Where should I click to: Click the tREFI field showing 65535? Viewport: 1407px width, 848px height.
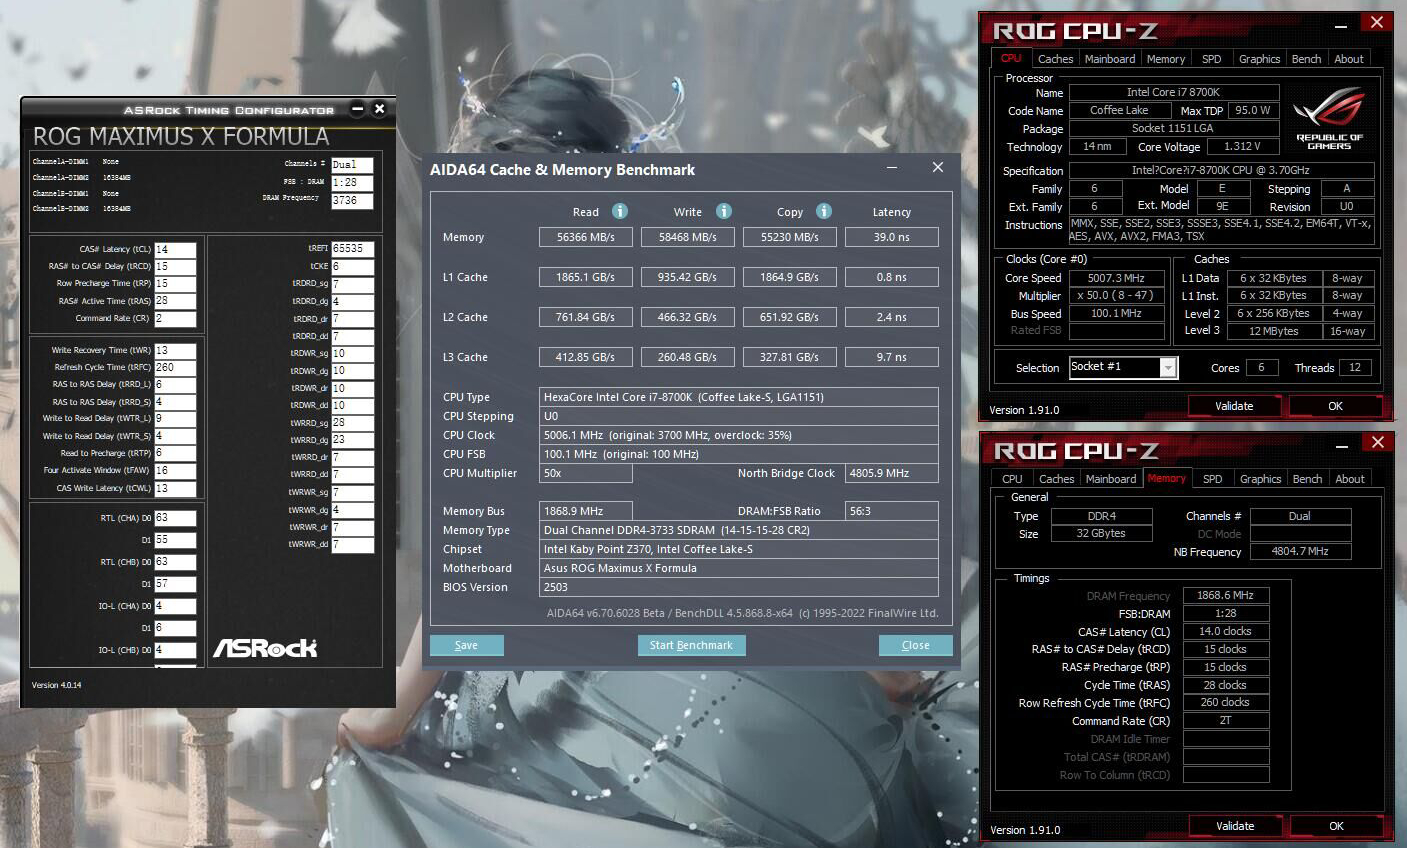click(x=352, y=248)
